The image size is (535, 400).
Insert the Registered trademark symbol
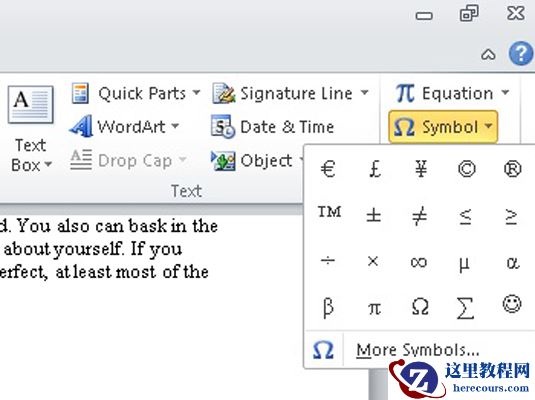click(x=512, y=169)
